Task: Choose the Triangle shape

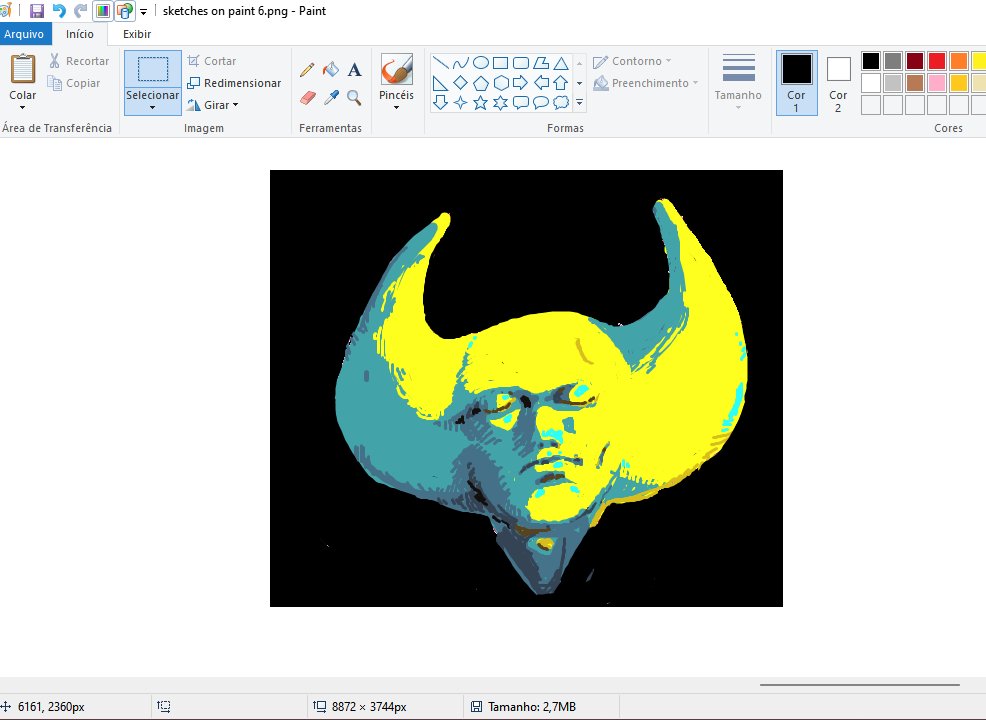Action: (561, 63)
